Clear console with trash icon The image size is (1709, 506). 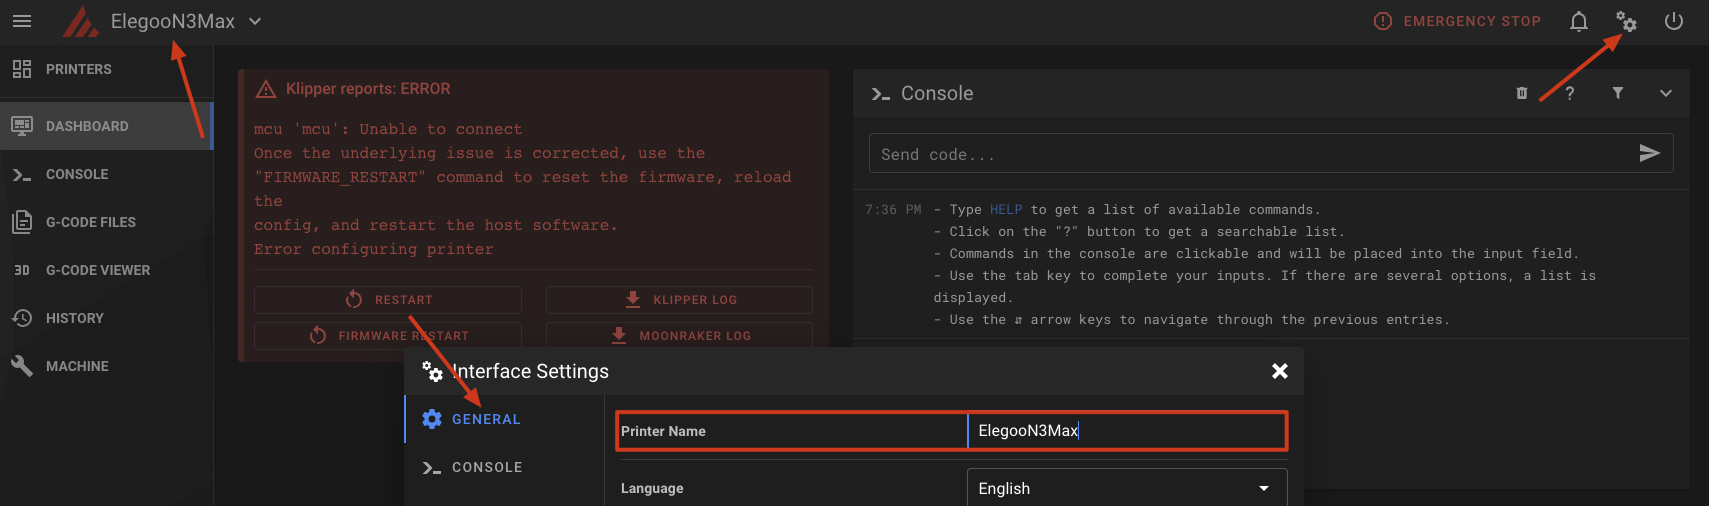(x=1522, y=93)
